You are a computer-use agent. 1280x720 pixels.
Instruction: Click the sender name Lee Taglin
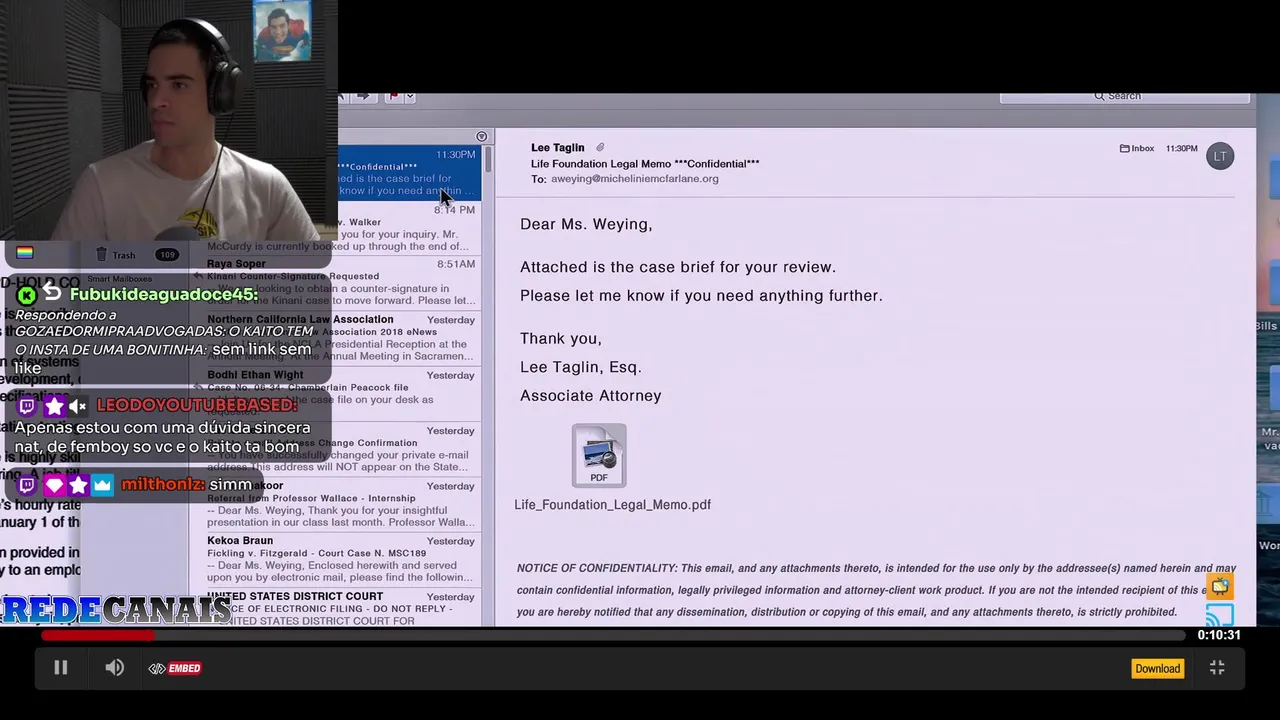click(558, 148)
